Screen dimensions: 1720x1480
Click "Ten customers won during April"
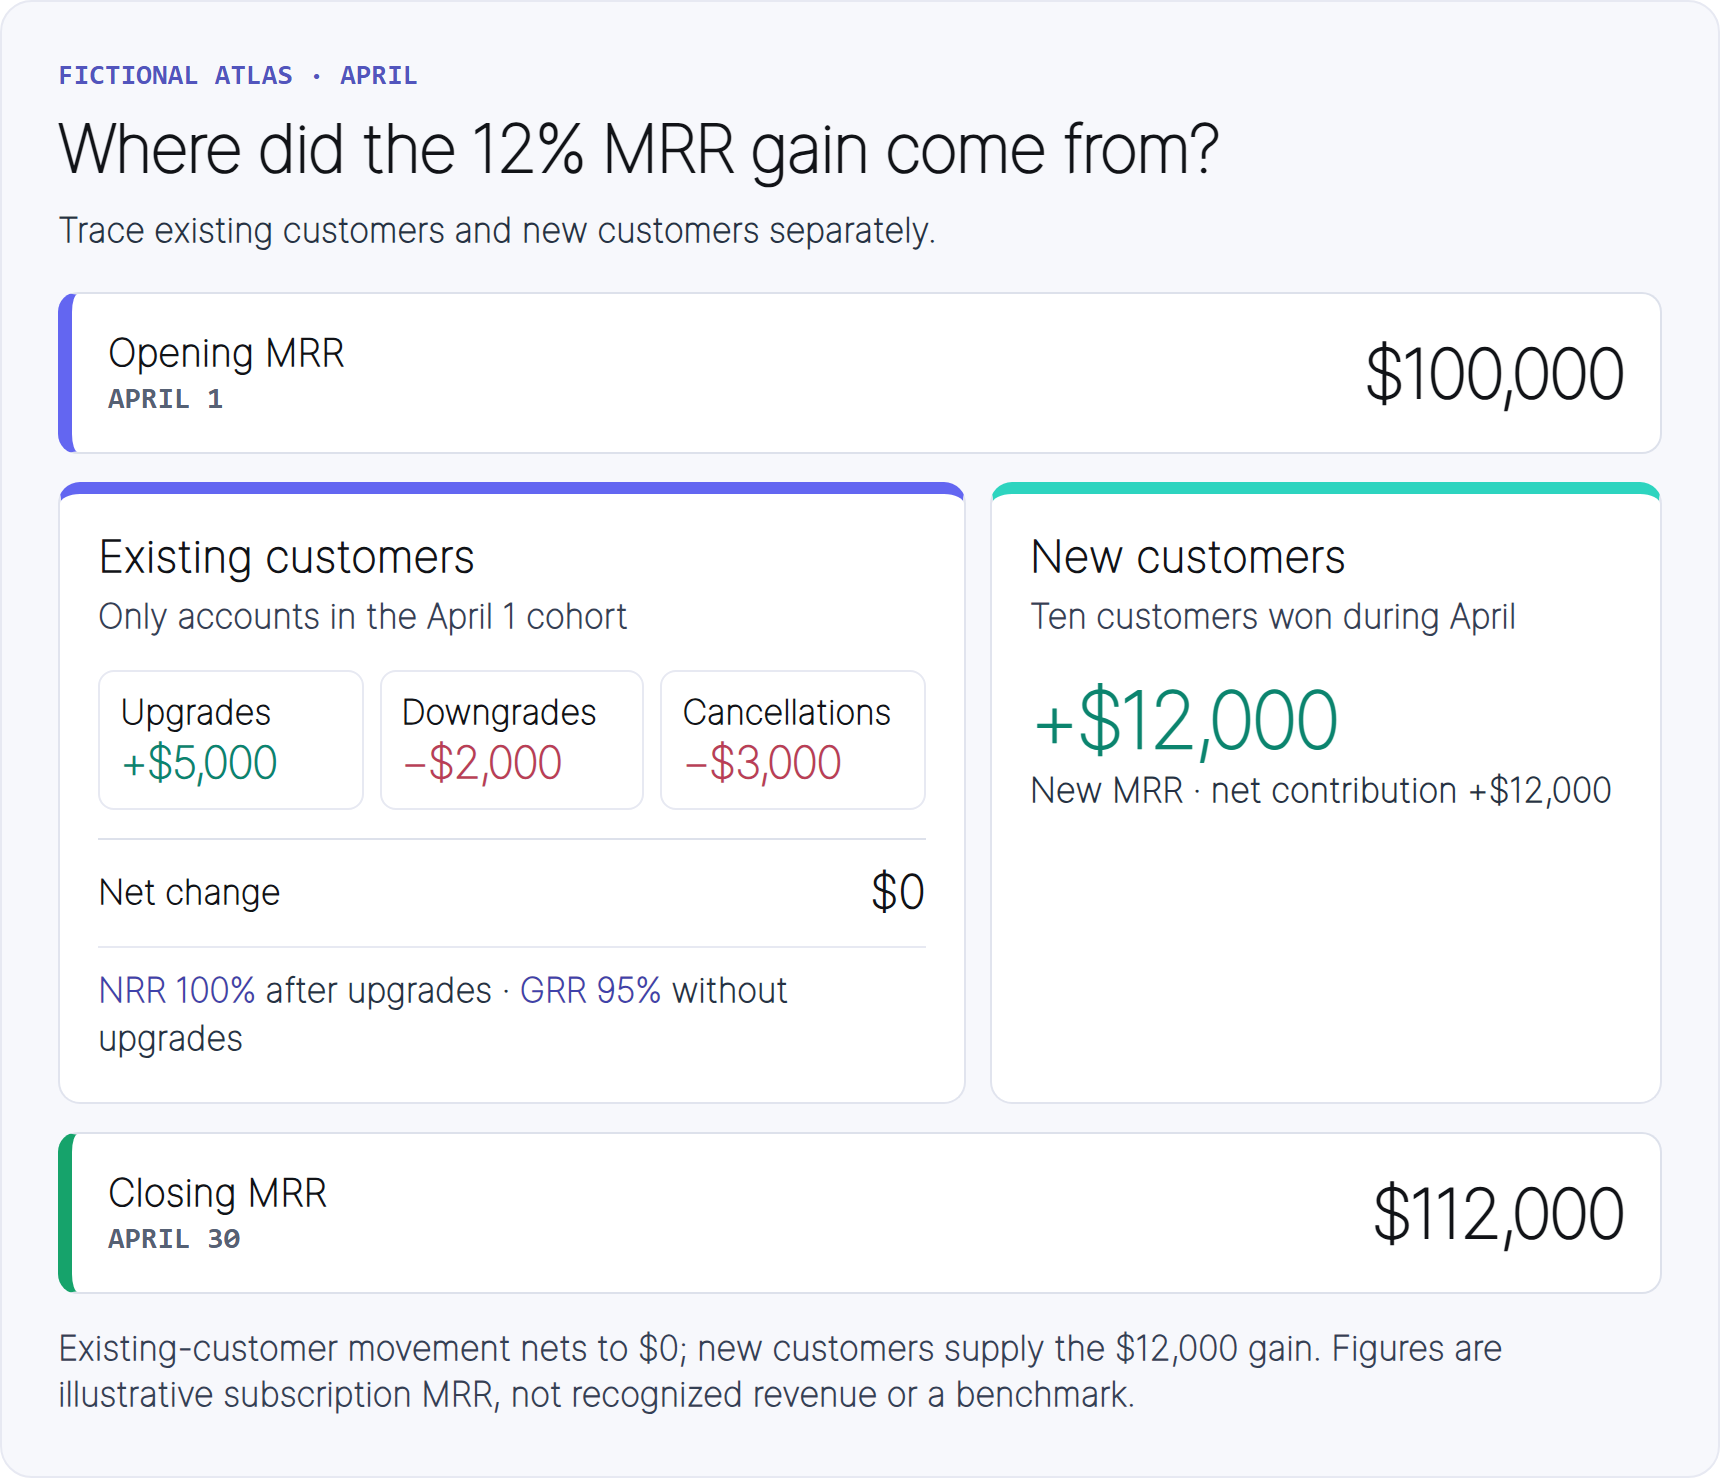click(1273, 617)
